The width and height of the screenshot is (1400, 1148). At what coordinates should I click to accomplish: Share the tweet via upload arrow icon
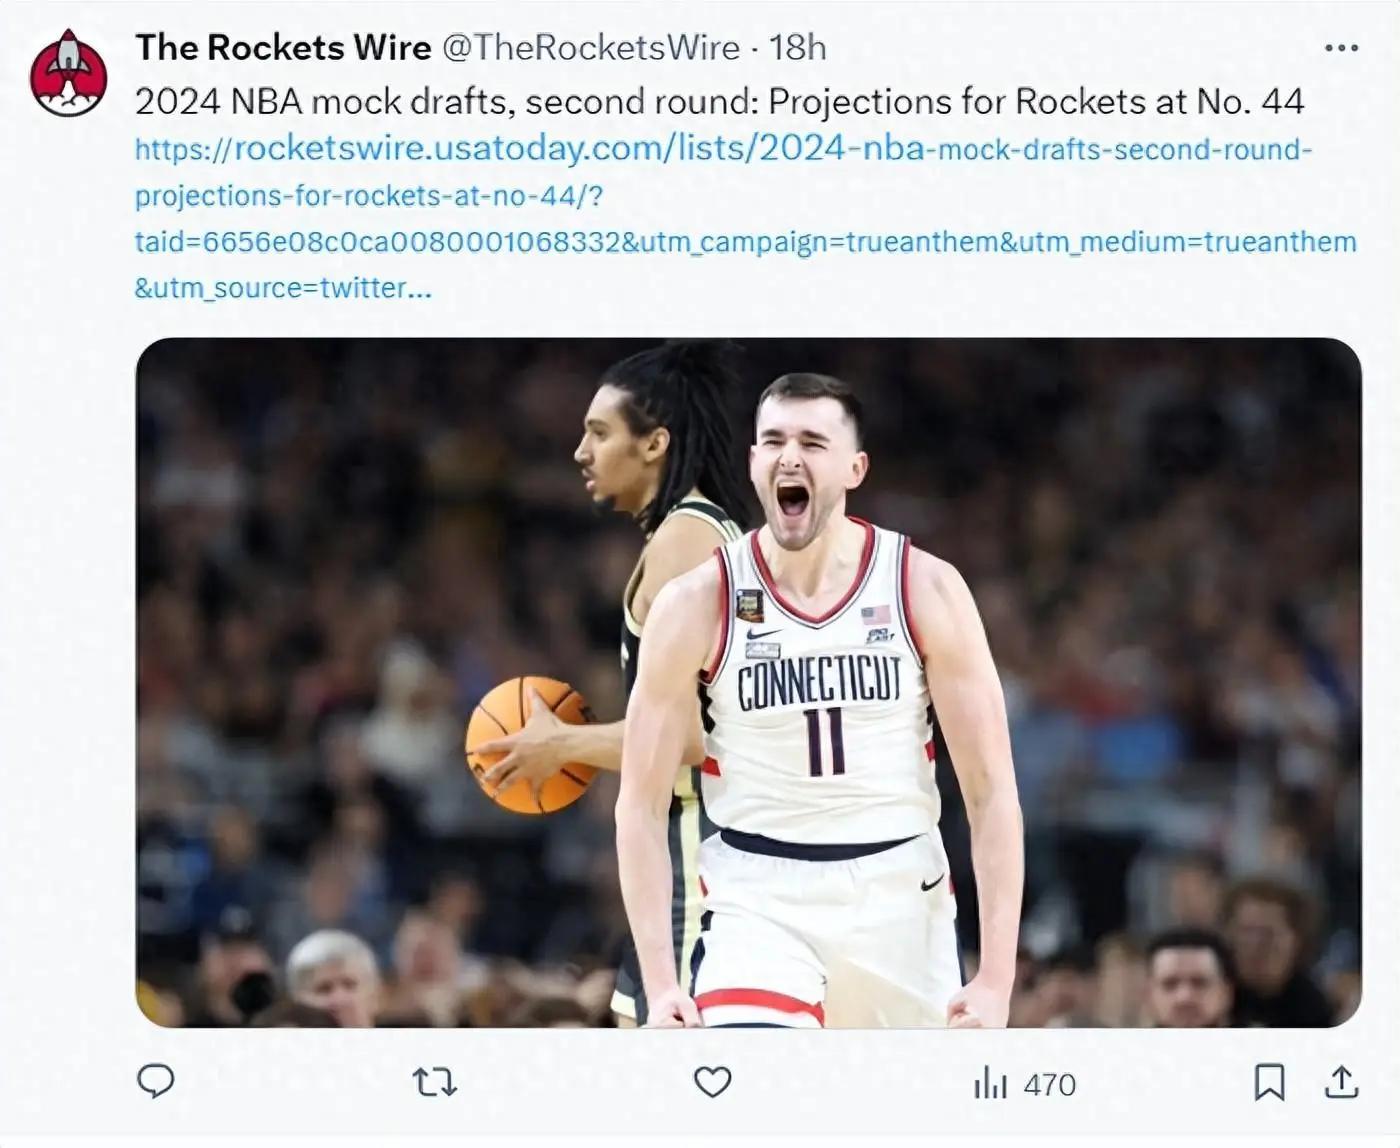(1341, 1081)
